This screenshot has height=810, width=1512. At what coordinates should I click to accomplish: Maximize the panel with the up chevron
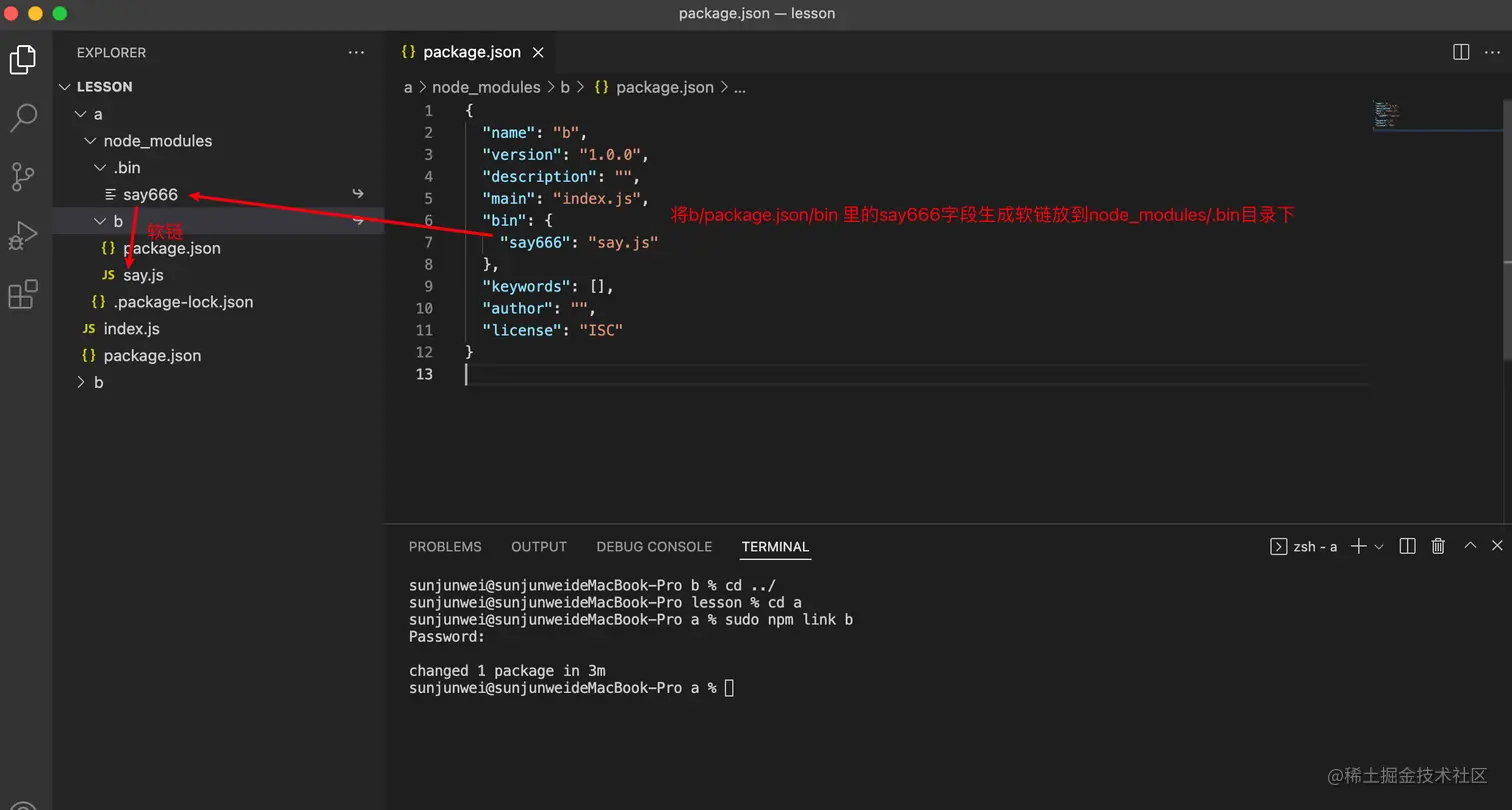click(x=1470, y=546)
